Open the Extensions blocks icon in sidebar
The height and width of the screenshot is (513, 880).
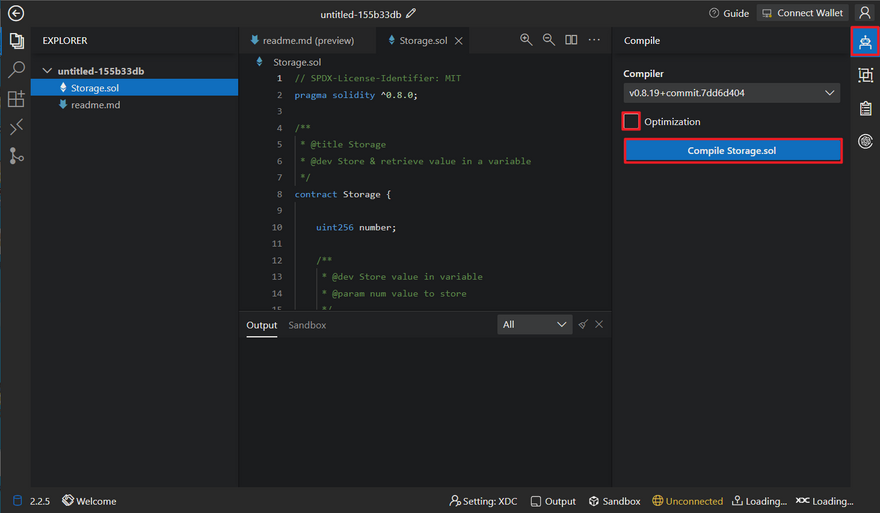(x=16, y=99)
